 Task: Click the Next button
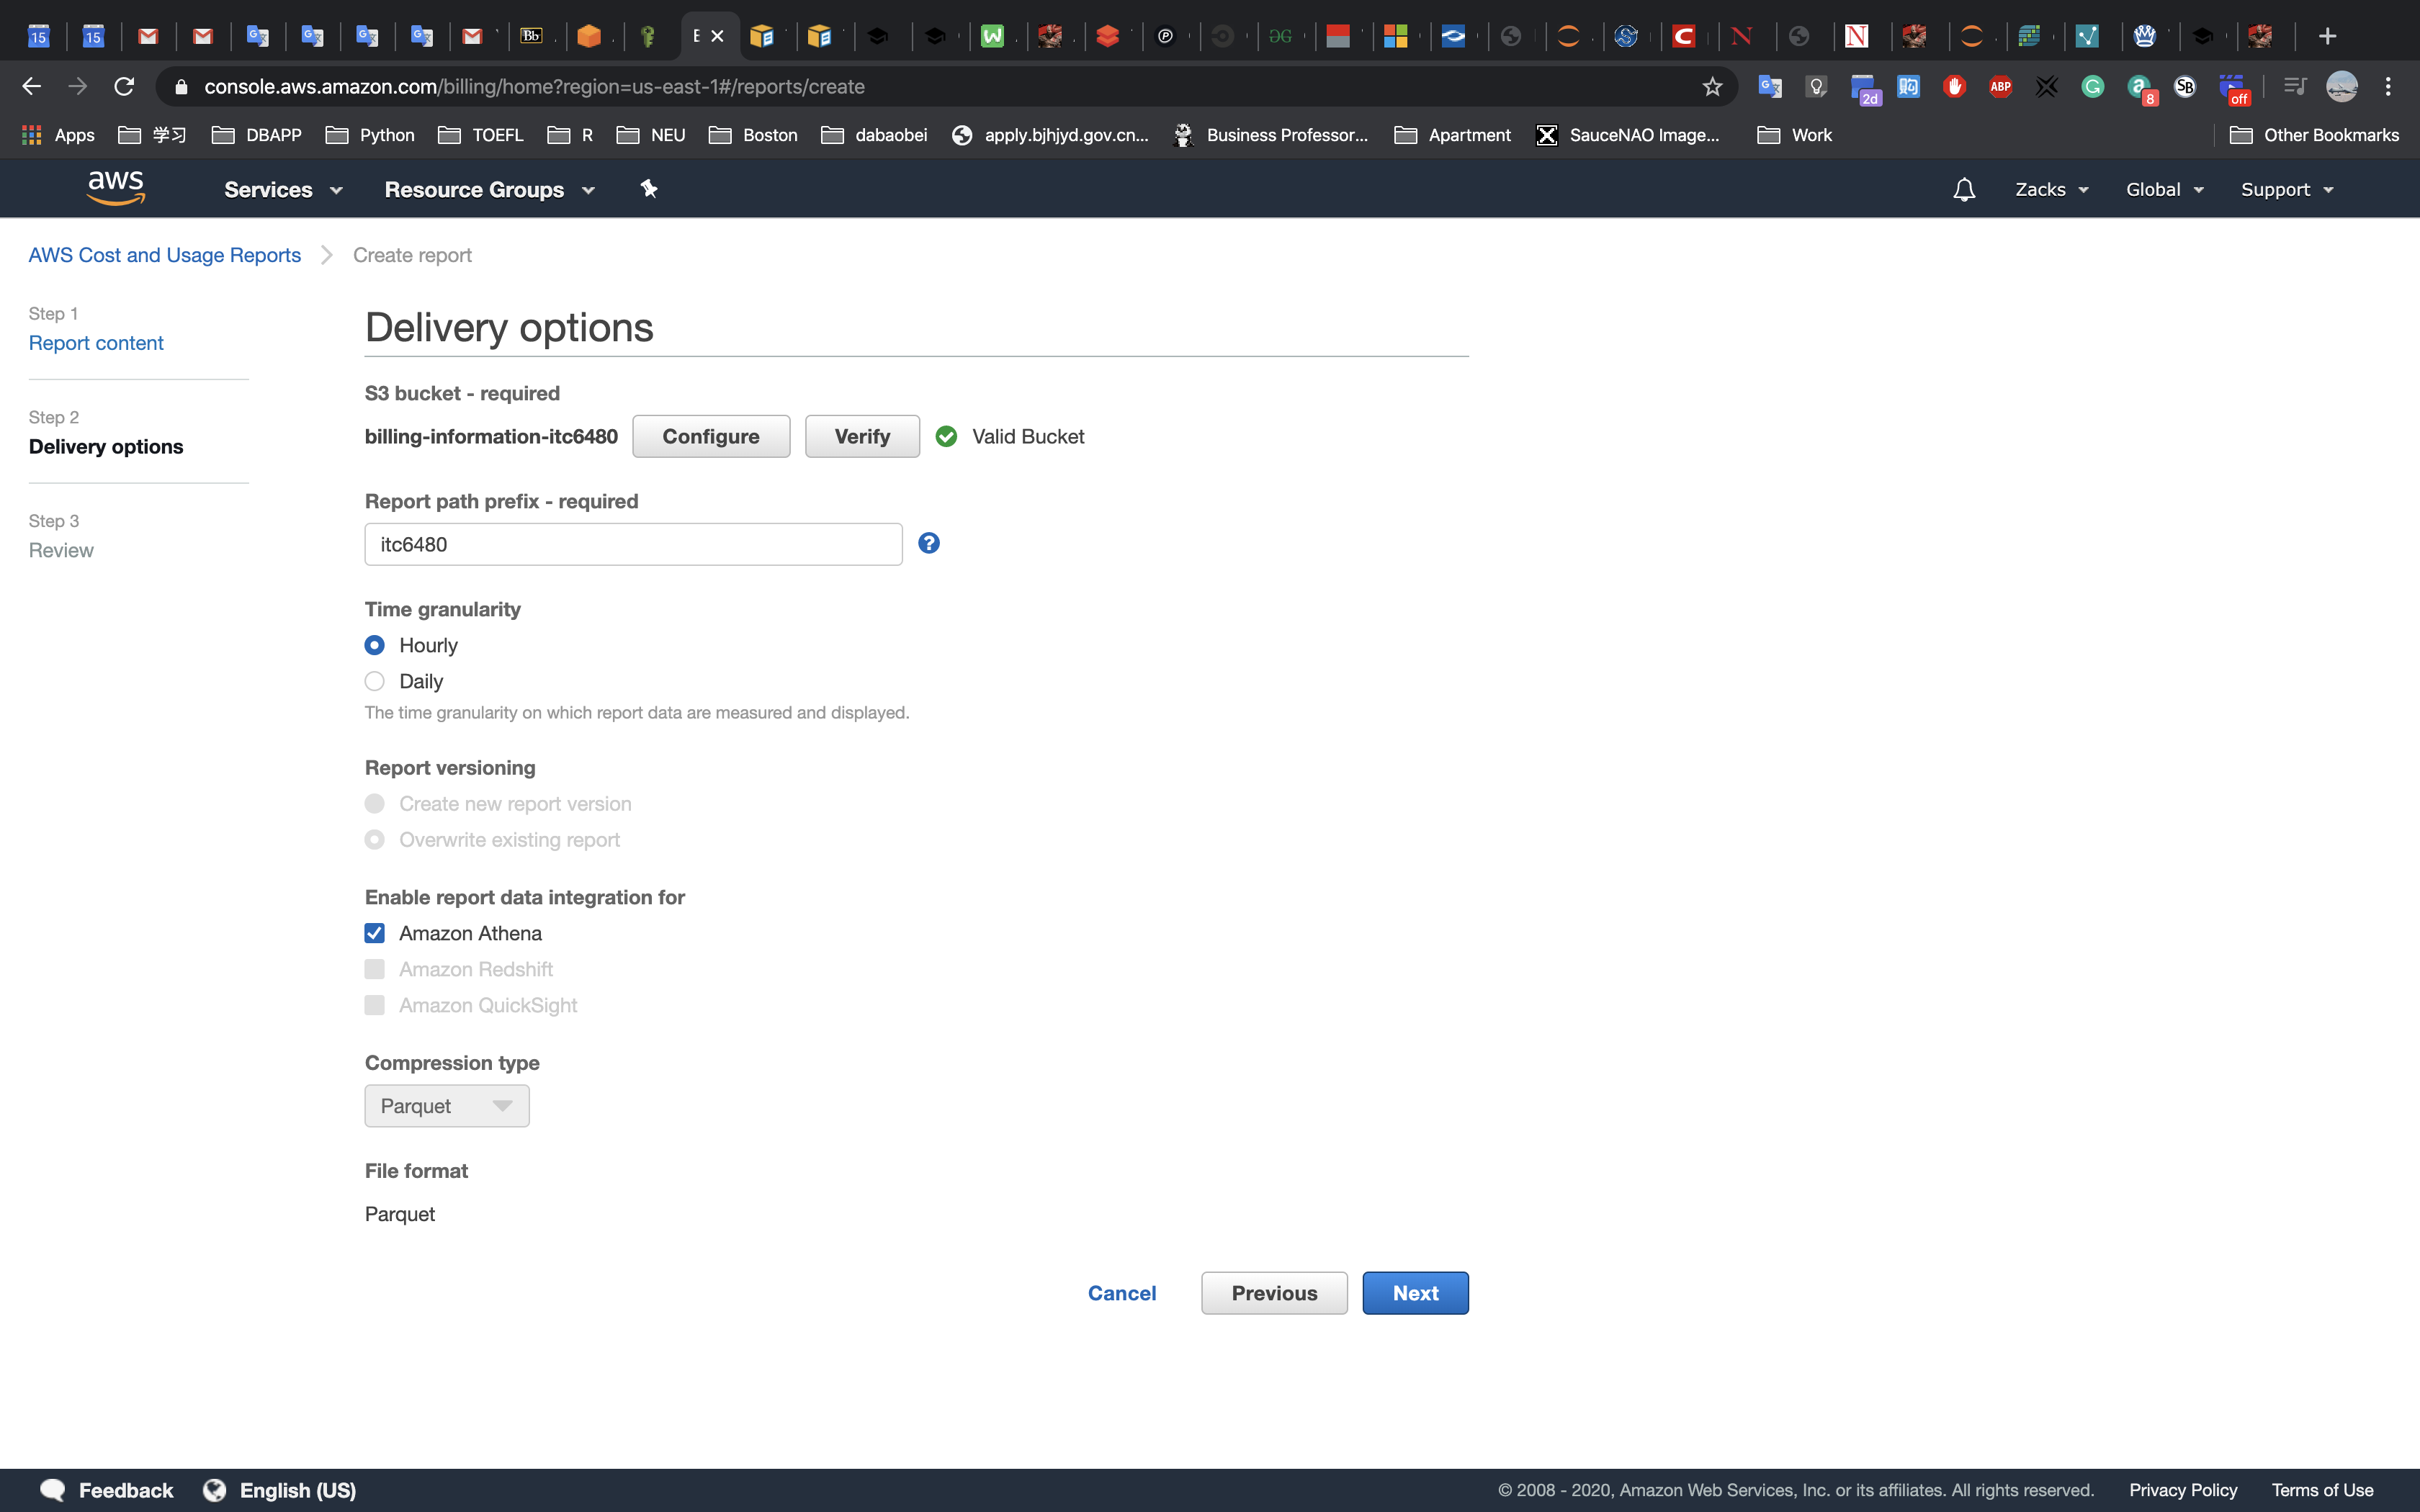pyautogui.click(x=1415, y=1293)
